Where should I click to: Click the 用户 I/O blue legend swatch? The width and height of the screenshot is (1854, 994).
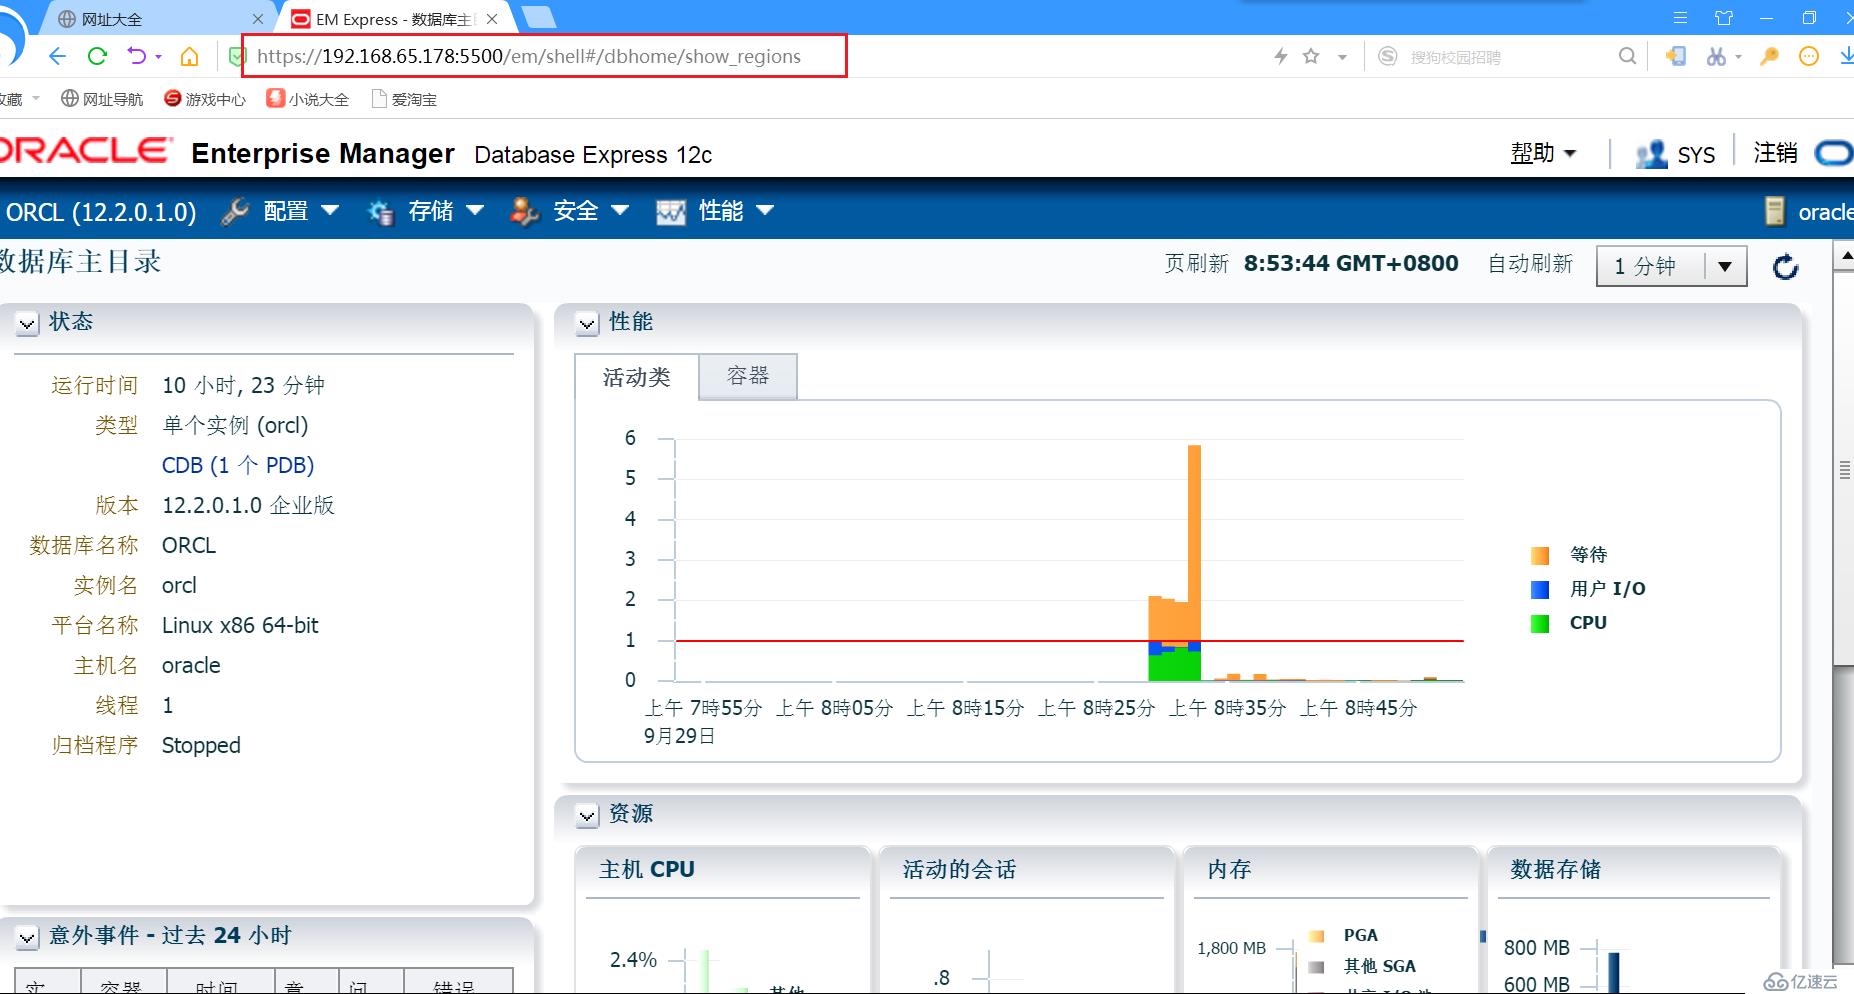(1540, 589)
